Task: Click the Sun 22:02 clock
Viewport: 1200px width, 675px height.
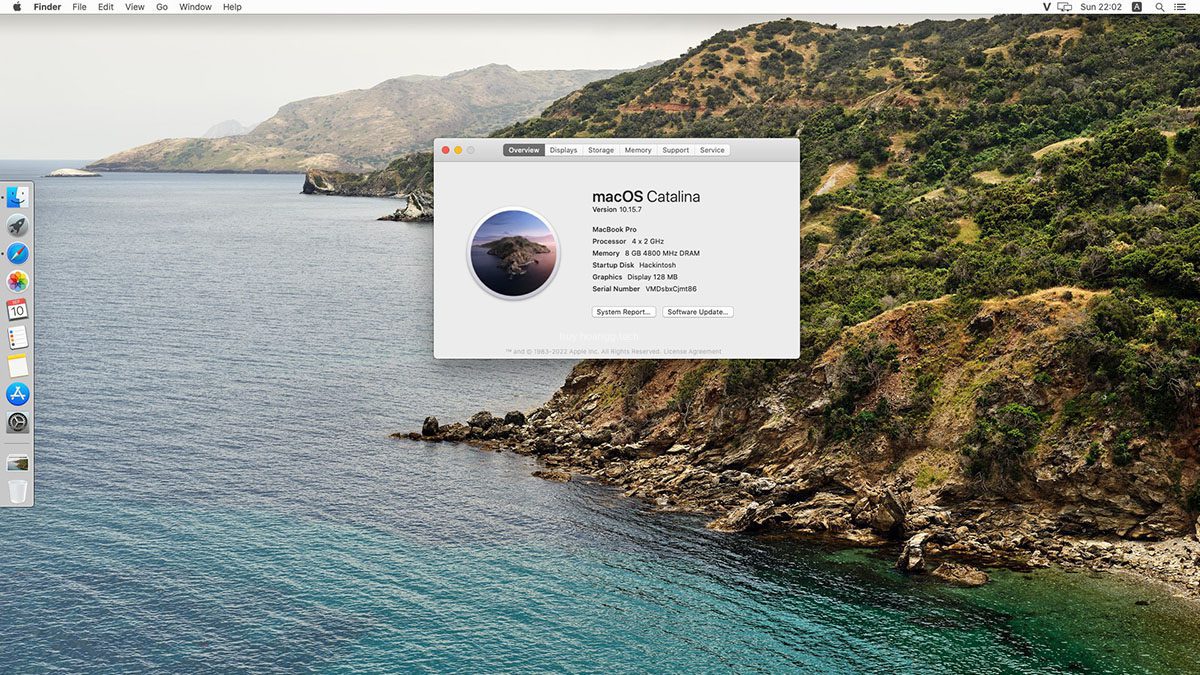Action: coord(1101,7)
